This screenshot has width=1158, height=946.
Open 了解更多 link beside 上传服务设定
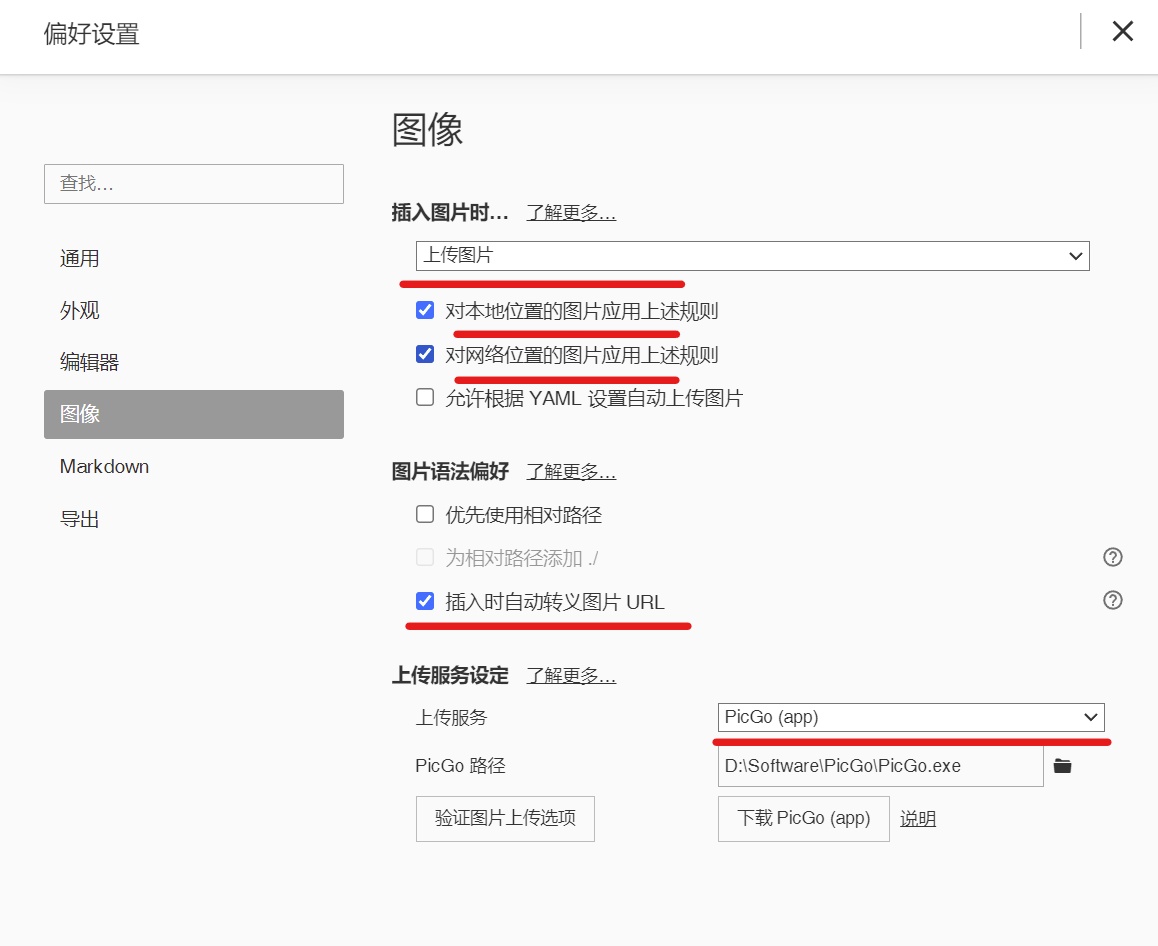point(571,675)
